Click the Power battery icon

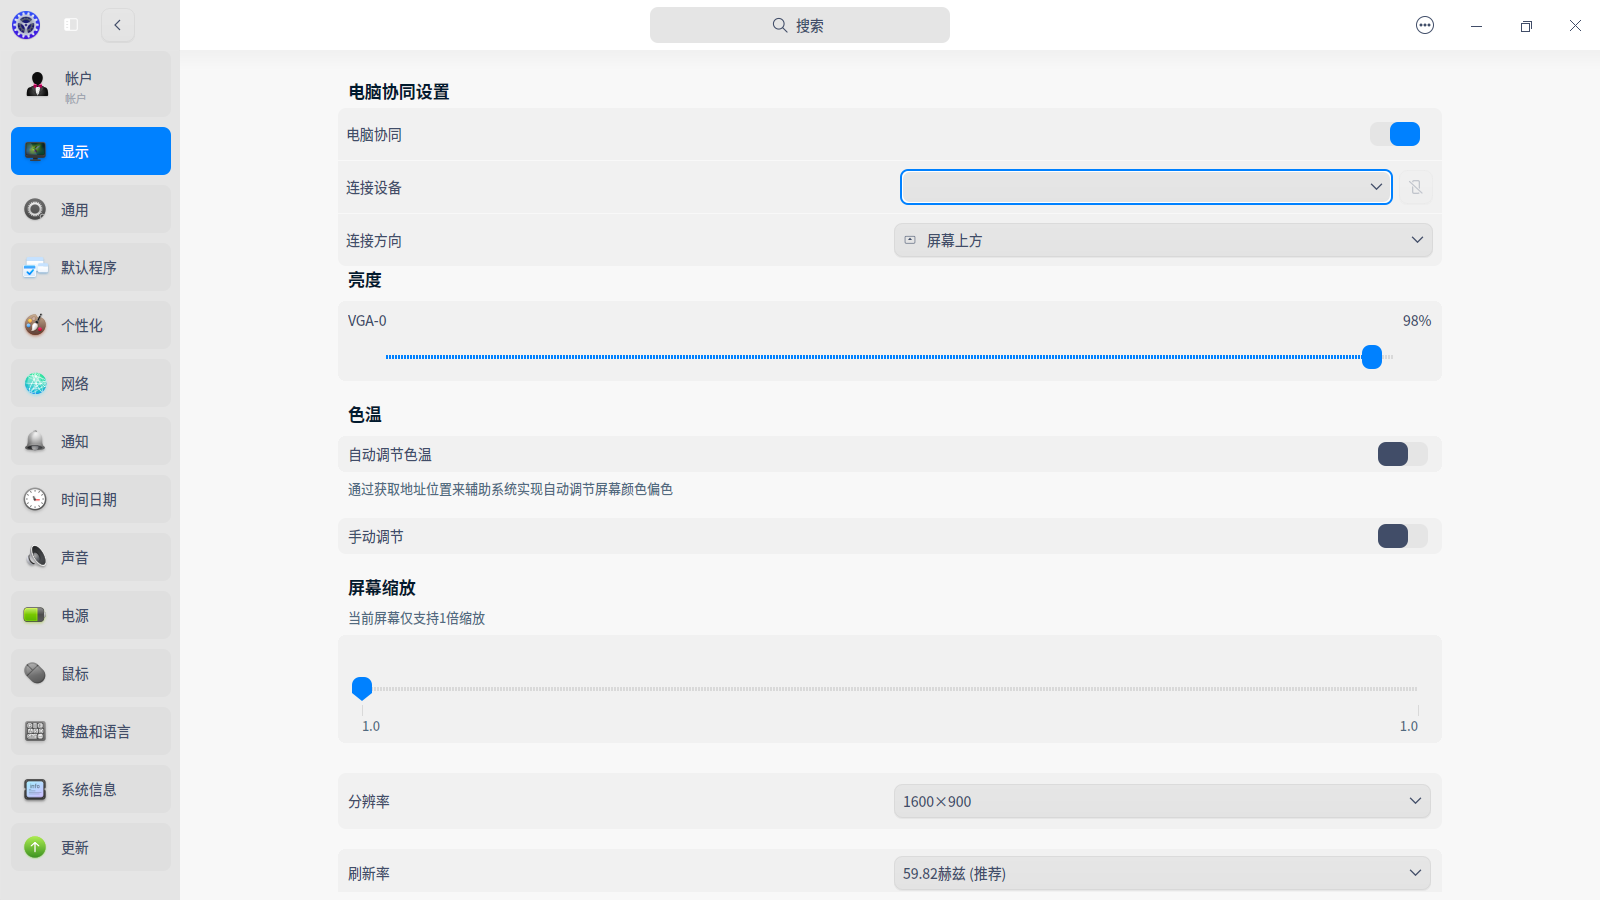click(x=35, y=615)
